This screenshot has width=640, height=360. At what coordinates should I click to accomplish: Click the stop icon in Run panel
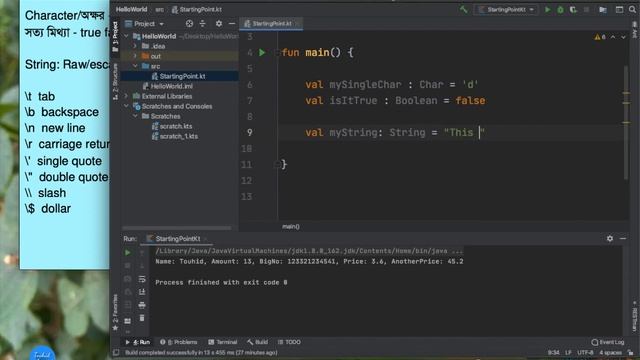[x=128, y=266]
